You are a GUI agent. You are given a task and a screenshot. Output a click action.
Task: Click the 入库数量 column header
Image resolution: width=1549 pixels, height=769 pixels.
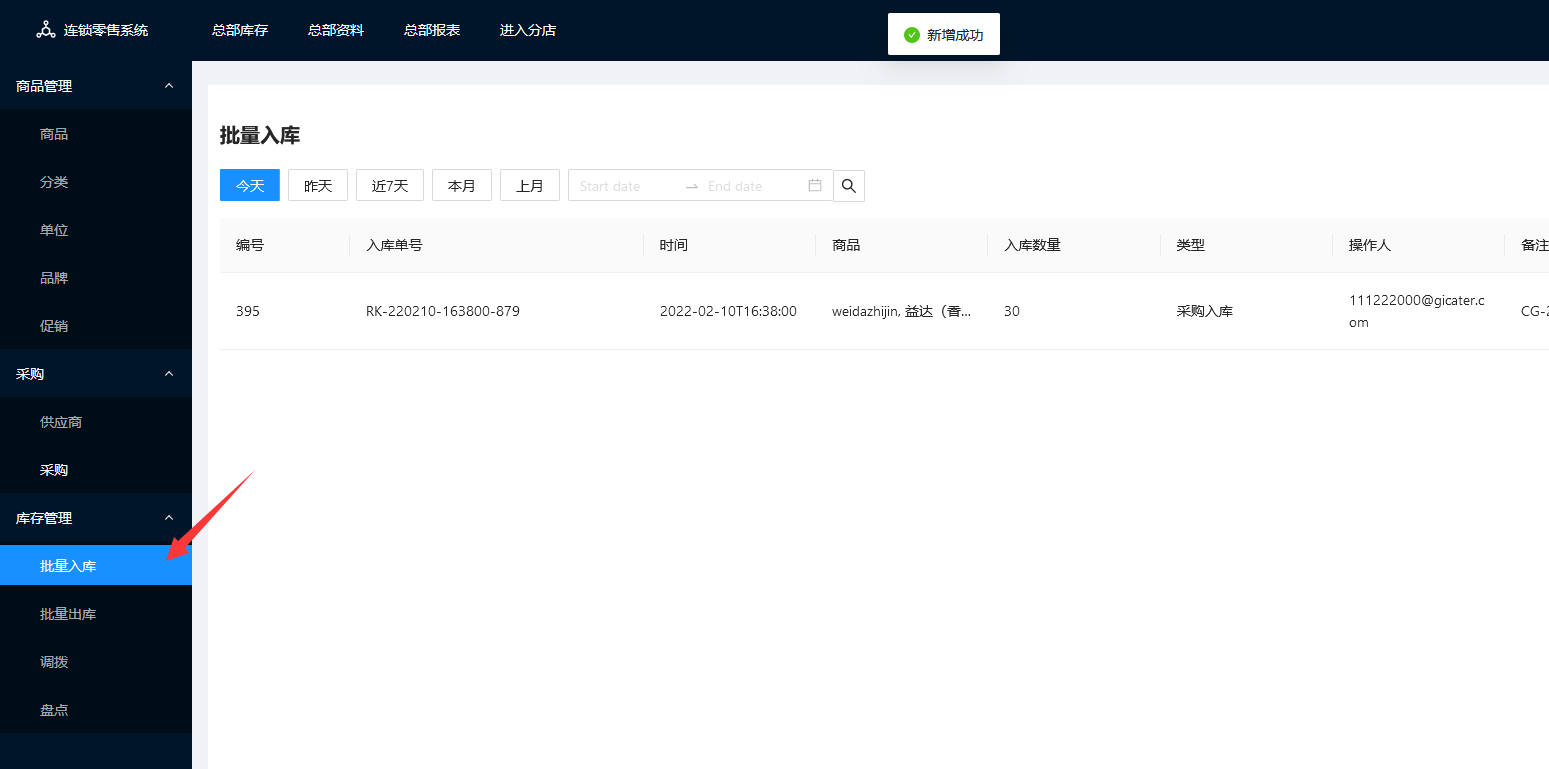point(1074,245)
